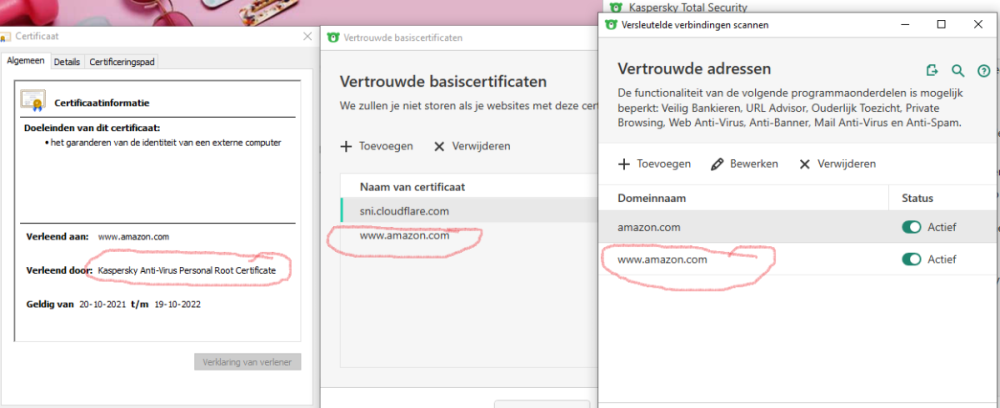Viewport: 1000px width, 408px height.
Task: Open the Certificeringspad tab
Action: pos(121,62)
